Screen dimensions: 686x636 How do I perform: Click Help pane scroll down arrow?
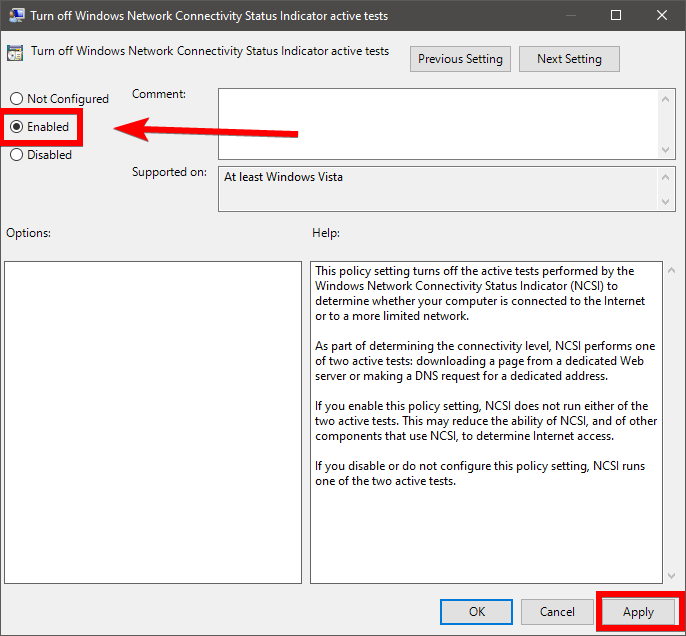click(x=672, y=576)
